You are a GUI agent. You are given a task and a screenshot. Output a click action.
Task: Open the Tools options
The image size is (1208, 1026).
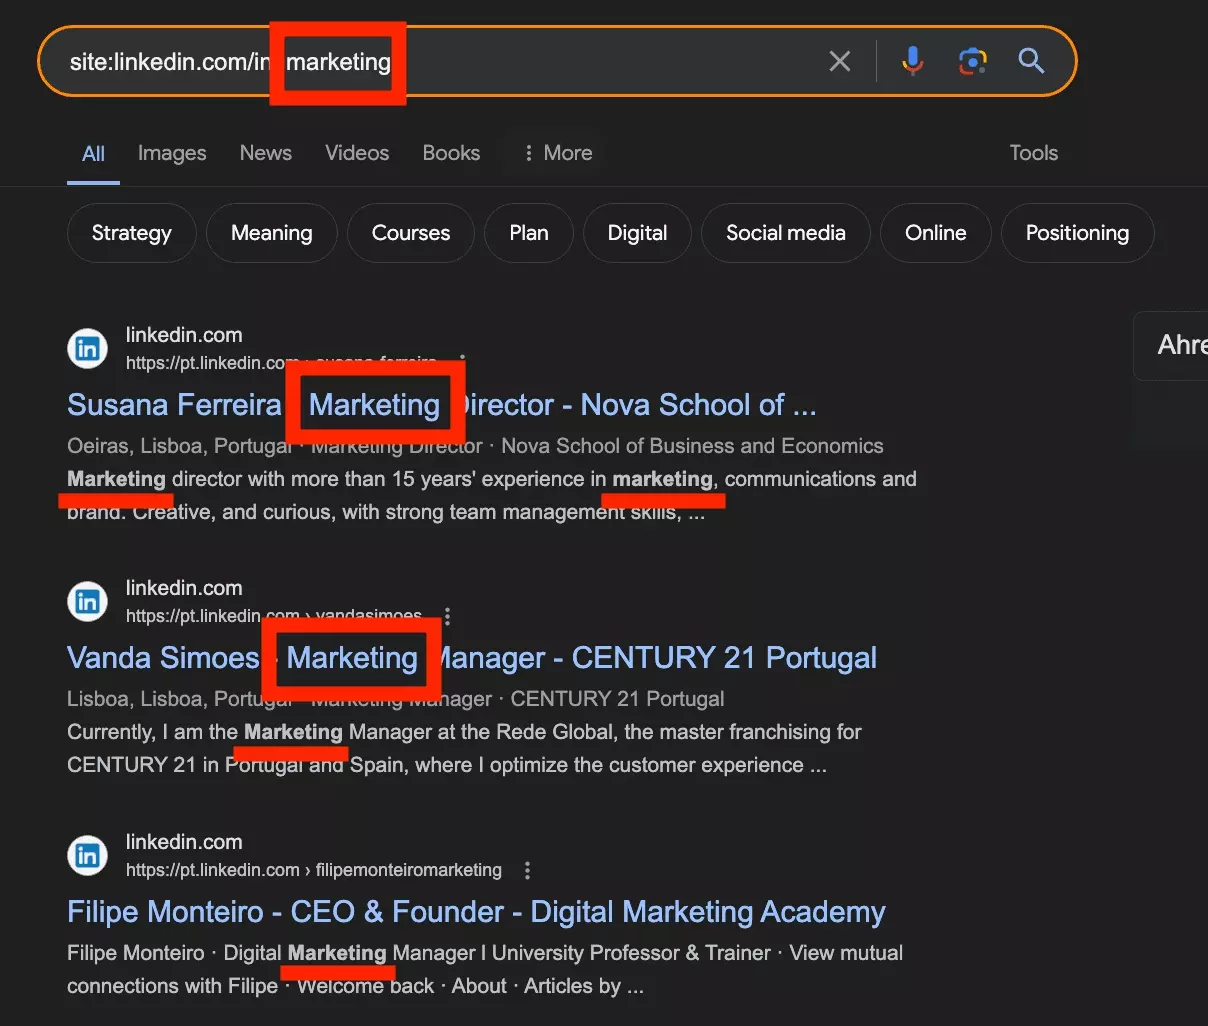pos(1033,152)
